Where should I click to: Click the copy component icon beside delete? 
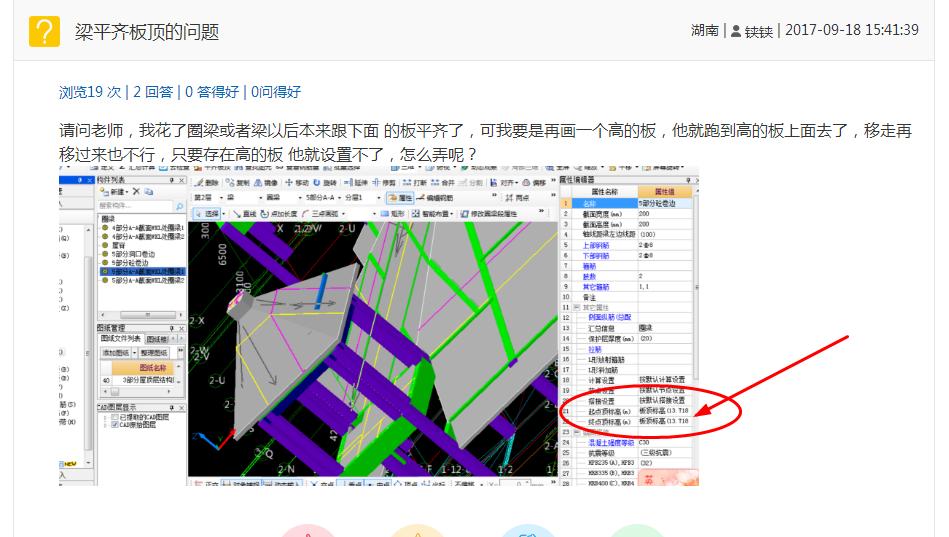coord(149,191)
